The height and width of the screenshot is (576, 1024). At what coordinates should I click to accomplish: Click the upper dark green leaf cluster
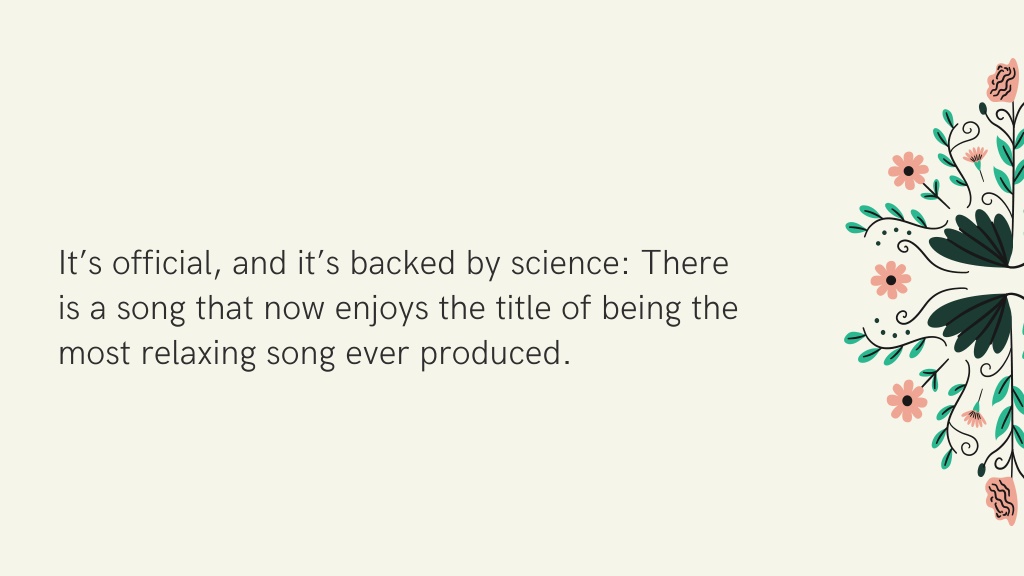(x=972, y=239)
